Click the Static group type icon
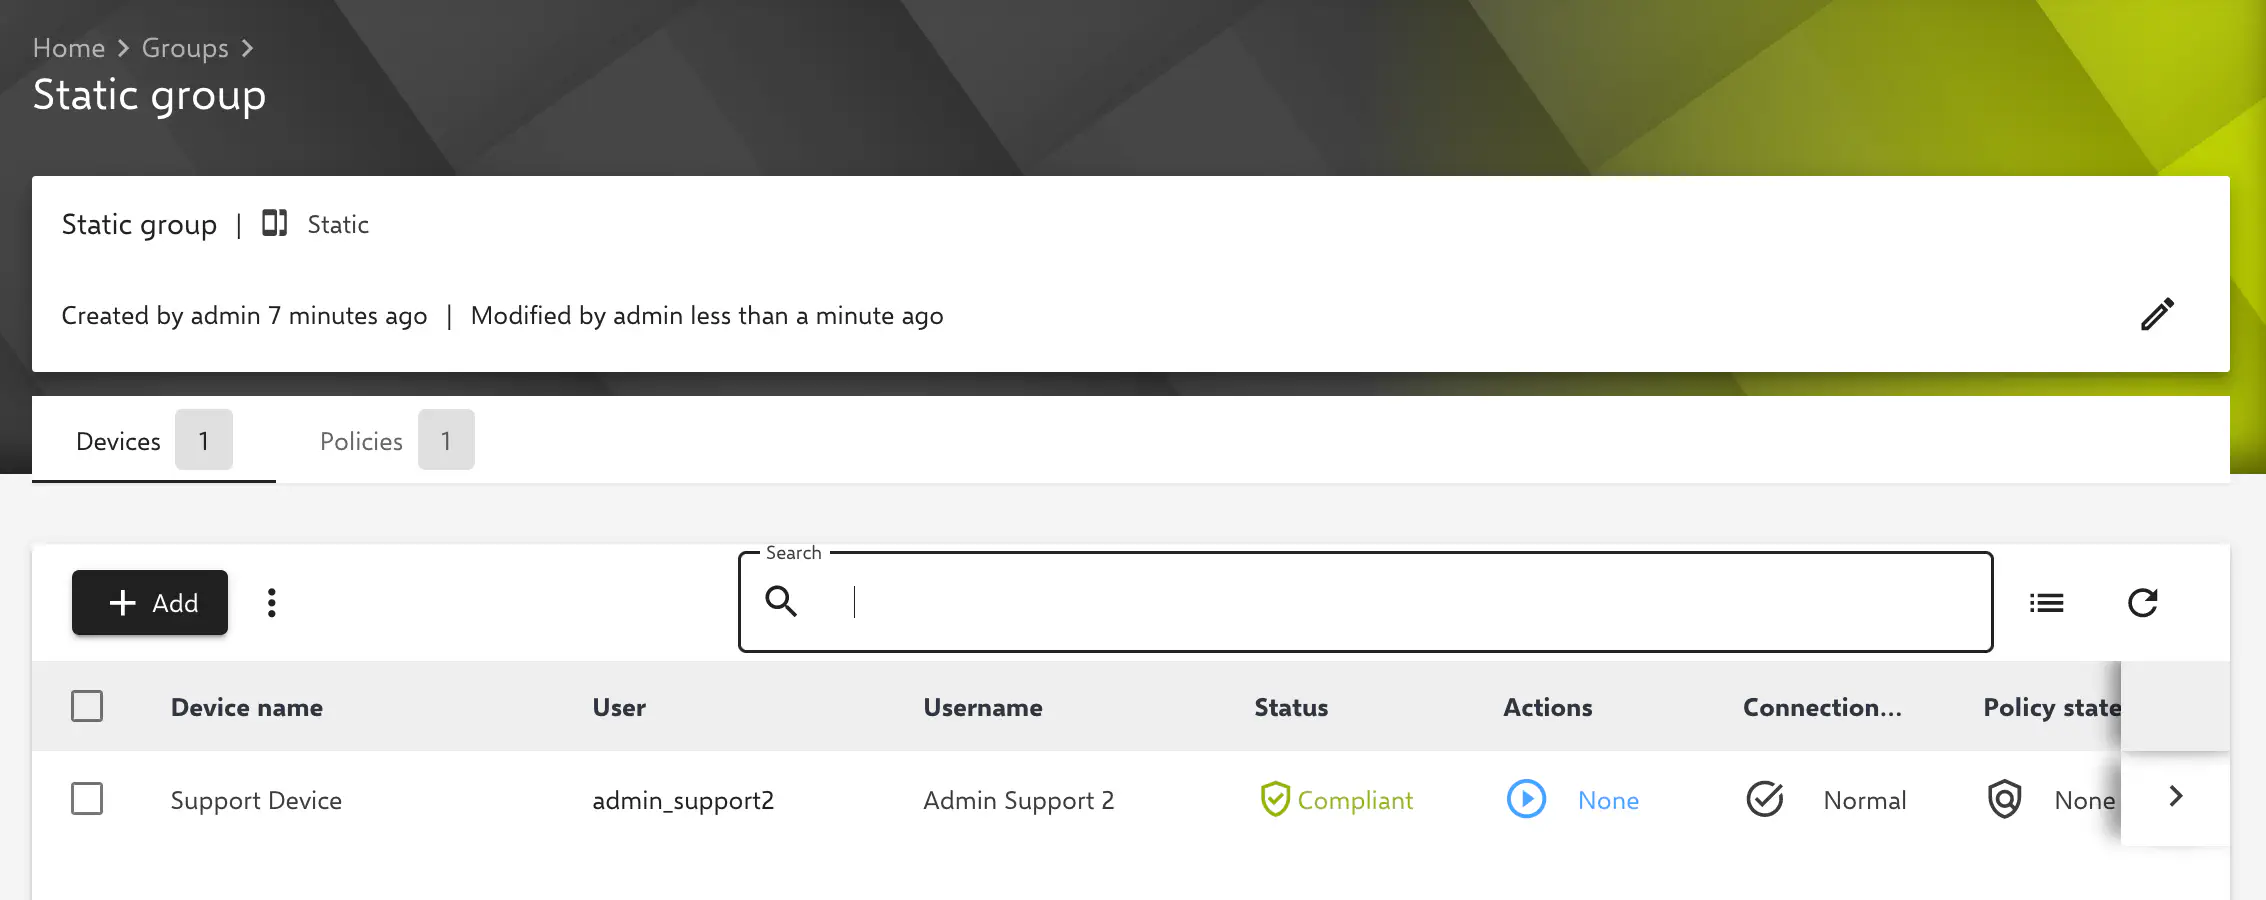Image resolution: width=2266 pixels, height=900 pixels. 274,223
